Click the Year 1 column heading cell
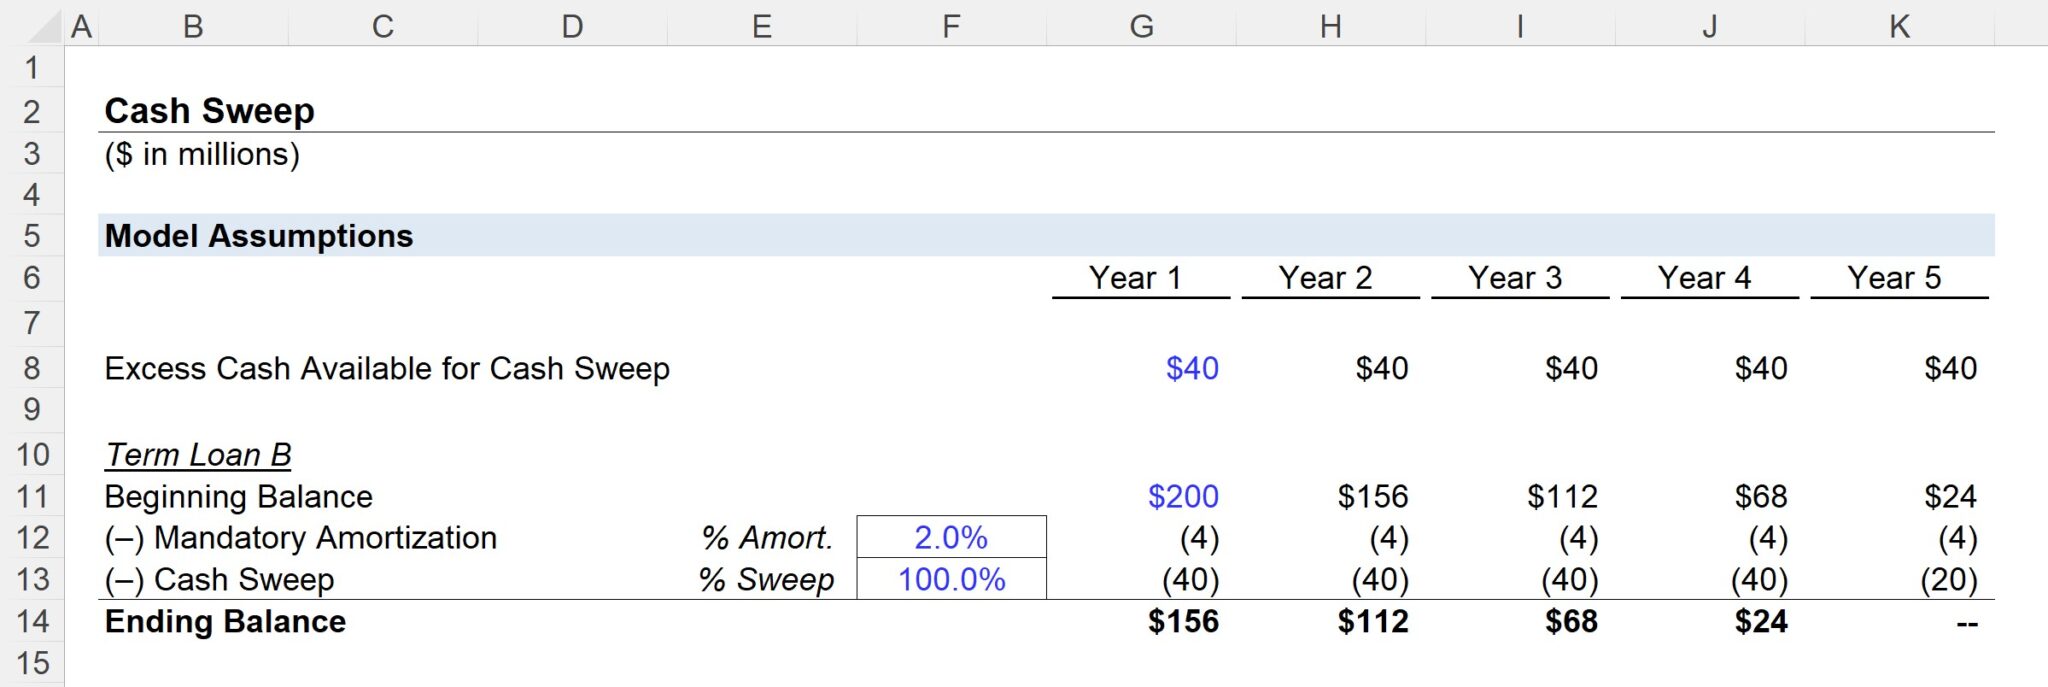Image resolution: width=2048 pixels, height=687 pixels. point(1139,279)
